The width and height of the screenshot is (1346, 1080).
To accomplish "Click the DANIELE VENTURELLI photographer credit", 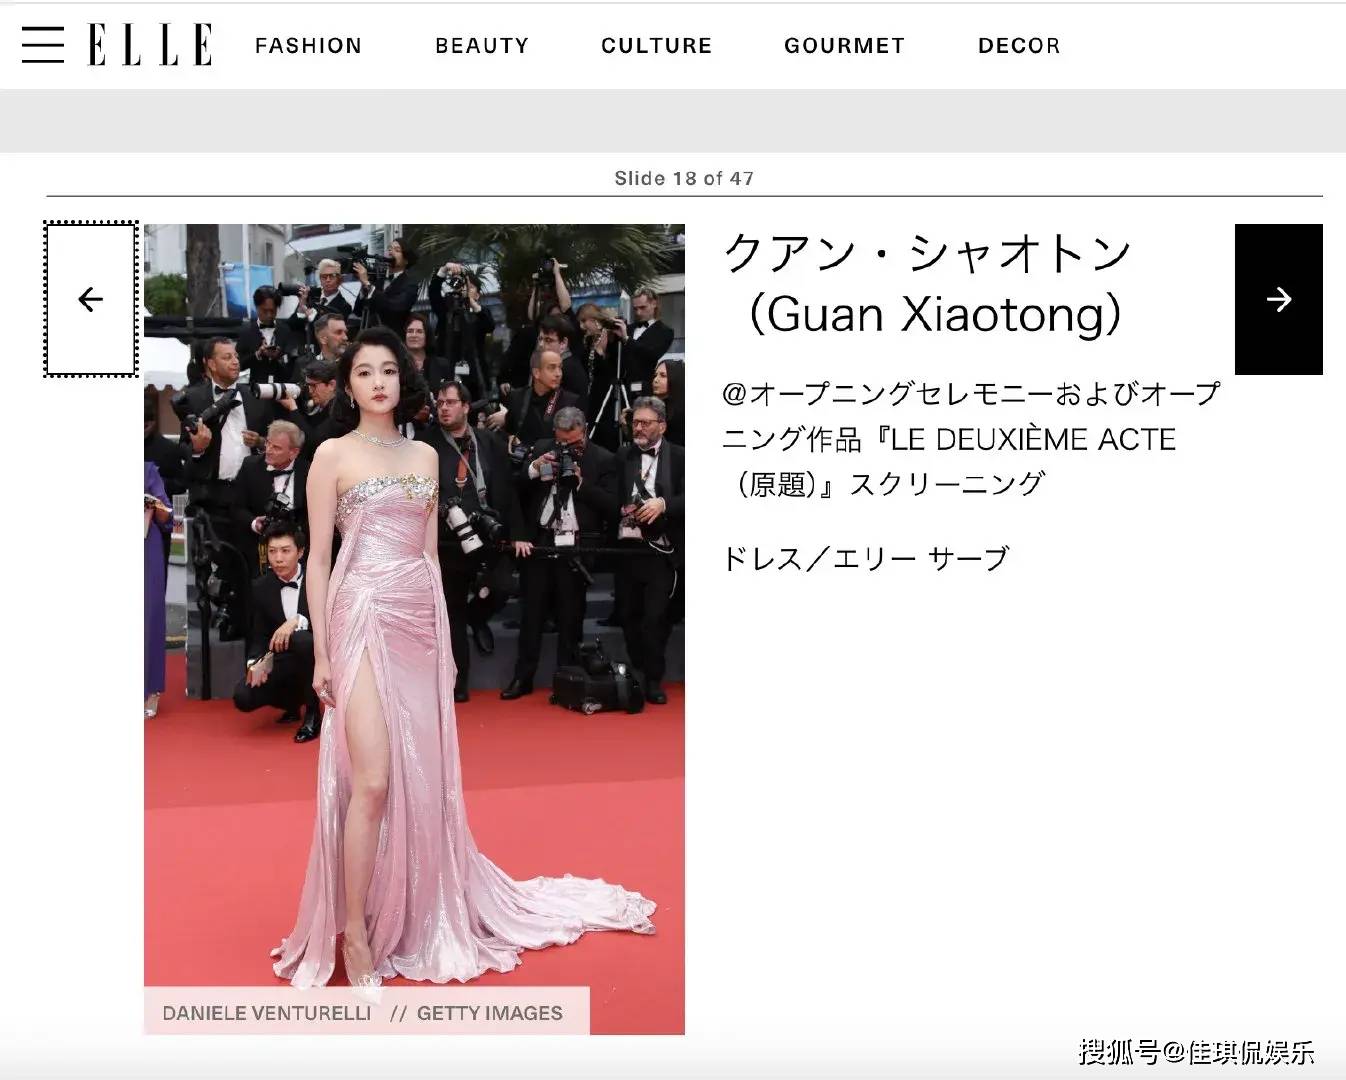I will pyautogui.click(x=266, y=1013).
